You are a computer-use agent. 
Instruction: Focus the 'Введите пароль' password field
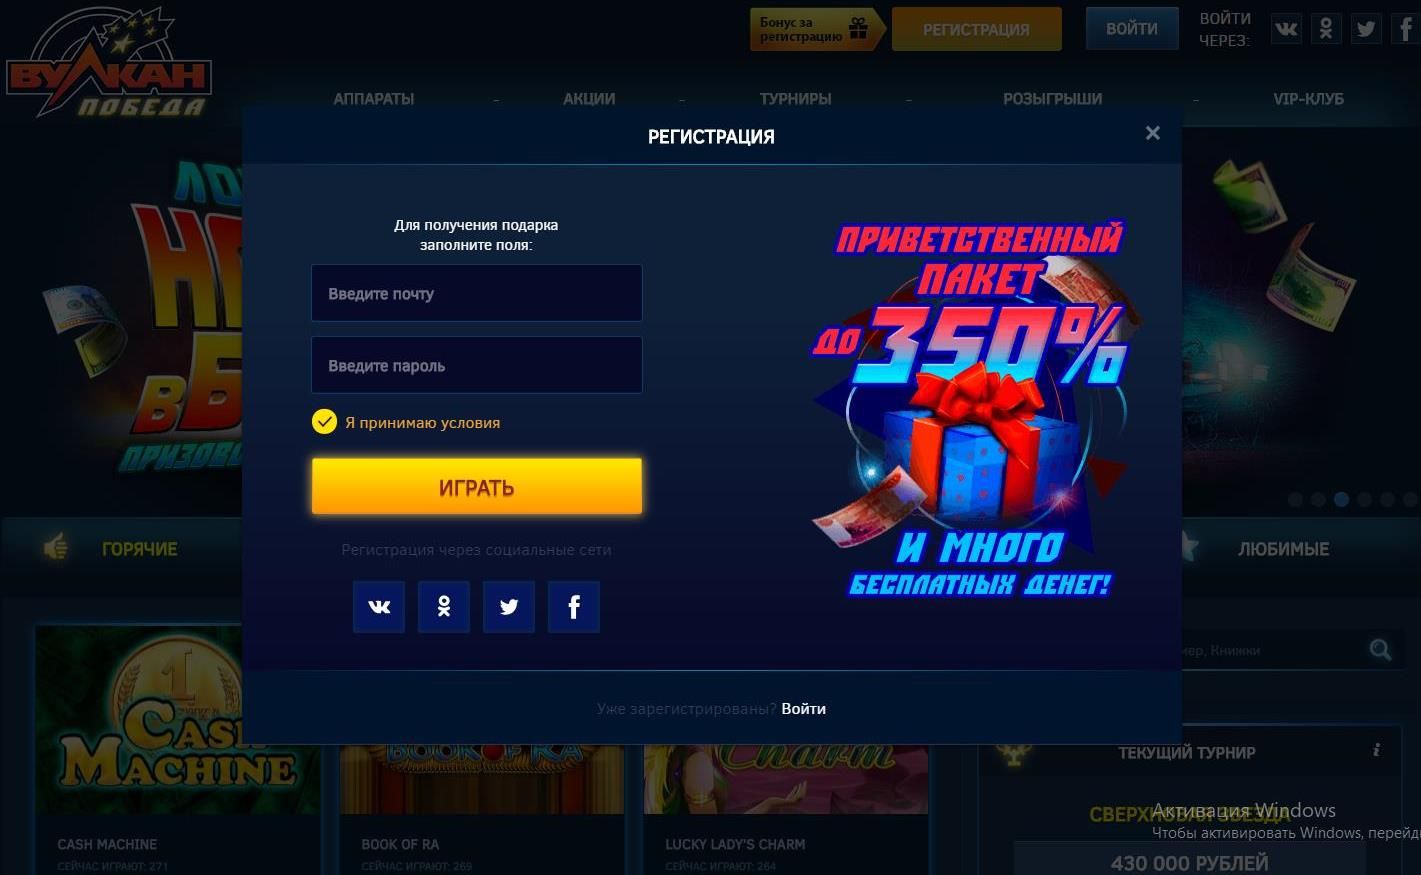click(477, 365)
